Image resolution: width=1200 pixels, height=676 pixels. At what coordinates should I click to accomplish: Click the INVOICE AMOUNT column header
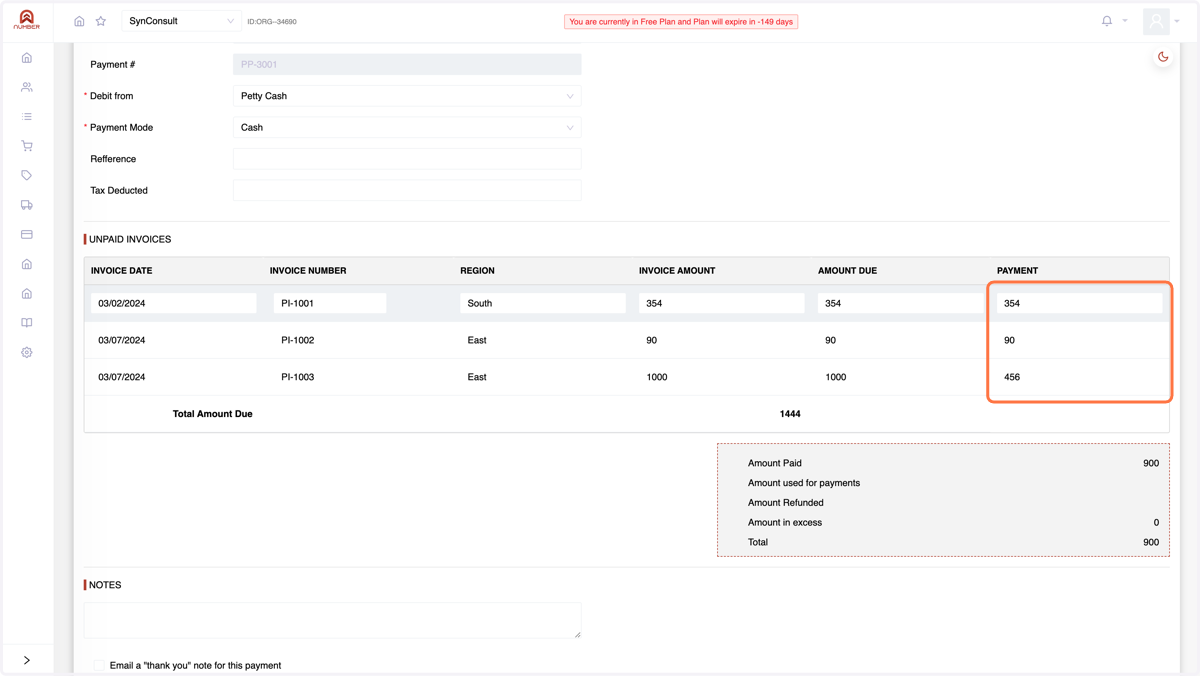pyautogui.click(x=677, y=271)
